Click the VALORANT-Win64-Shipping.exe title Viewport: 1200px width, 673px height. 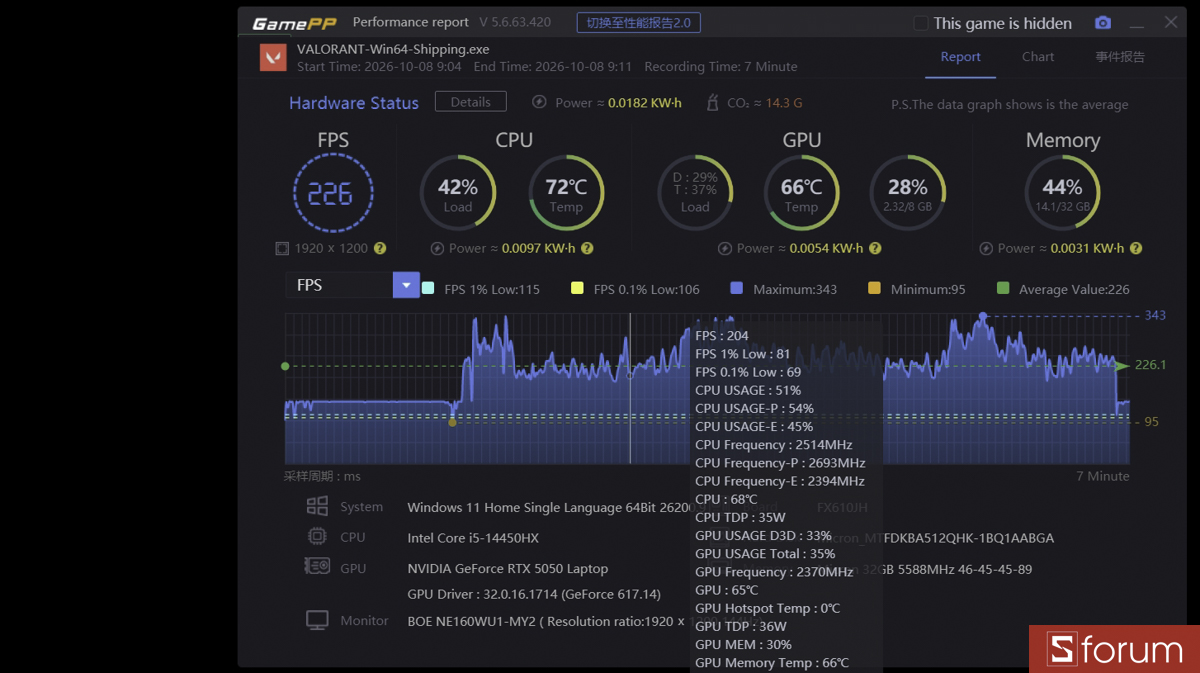click(x=393, y=49)
